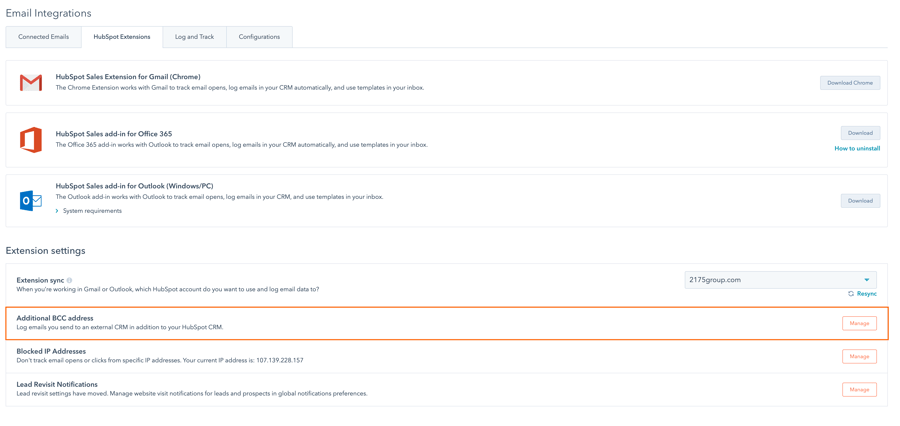Switch to Connected Emails tab
This screenshot has height=426, width=900.
[x=44, y=37]
